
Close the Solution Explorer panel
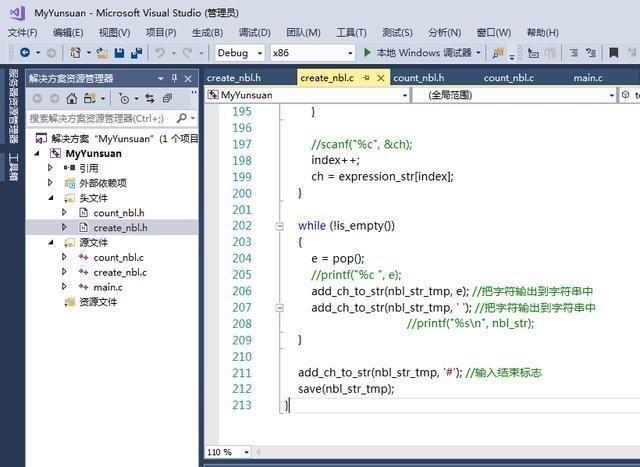pyautogui.click(x=188, y=78)
